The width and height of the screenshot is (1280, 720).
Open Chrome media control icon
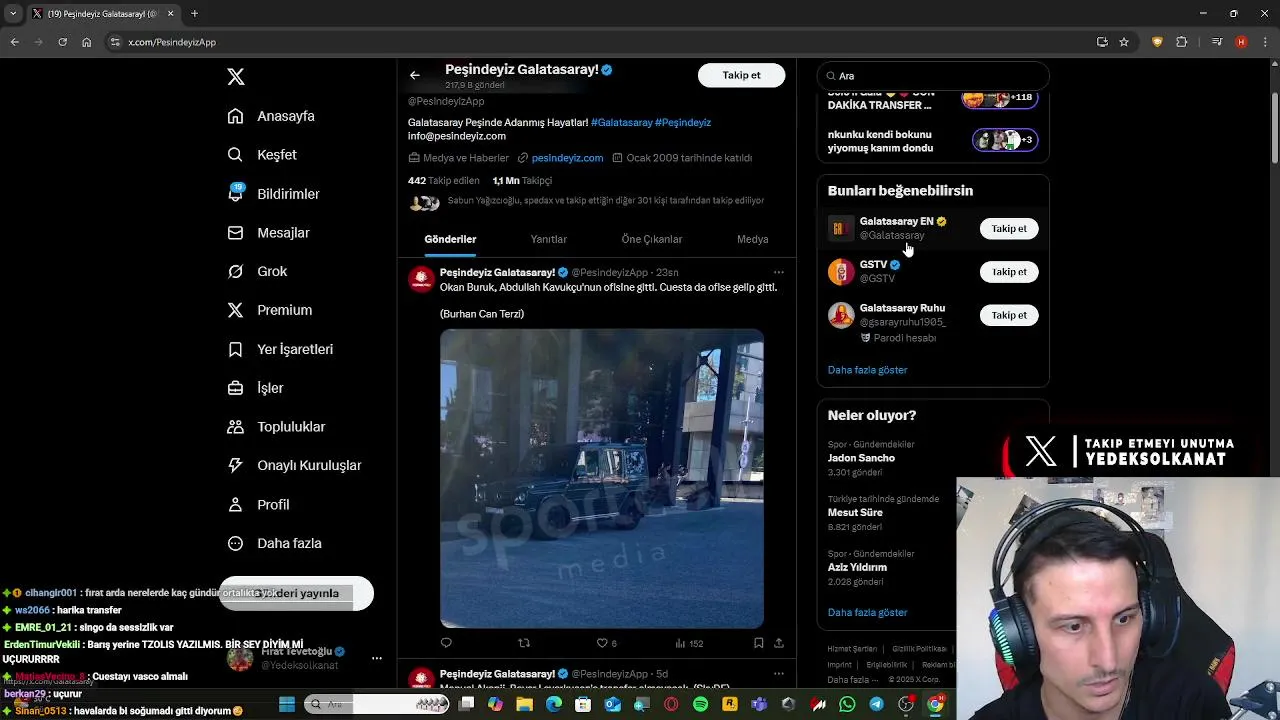tap(1217, 42)
